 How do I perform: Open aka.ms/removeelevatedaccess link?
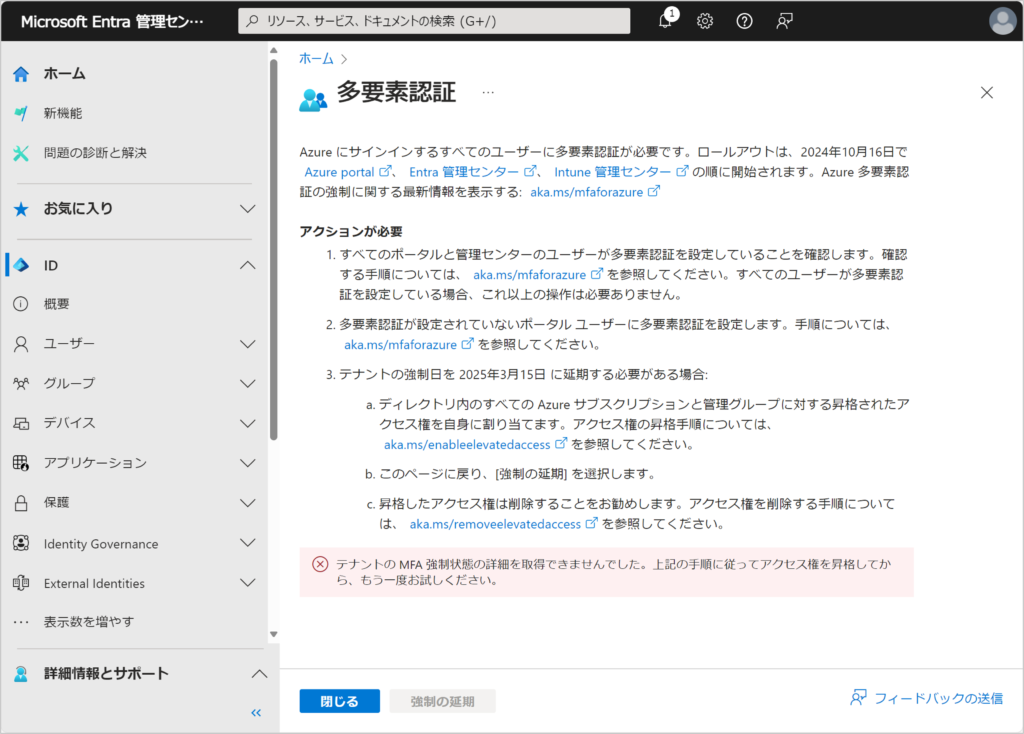503,524
